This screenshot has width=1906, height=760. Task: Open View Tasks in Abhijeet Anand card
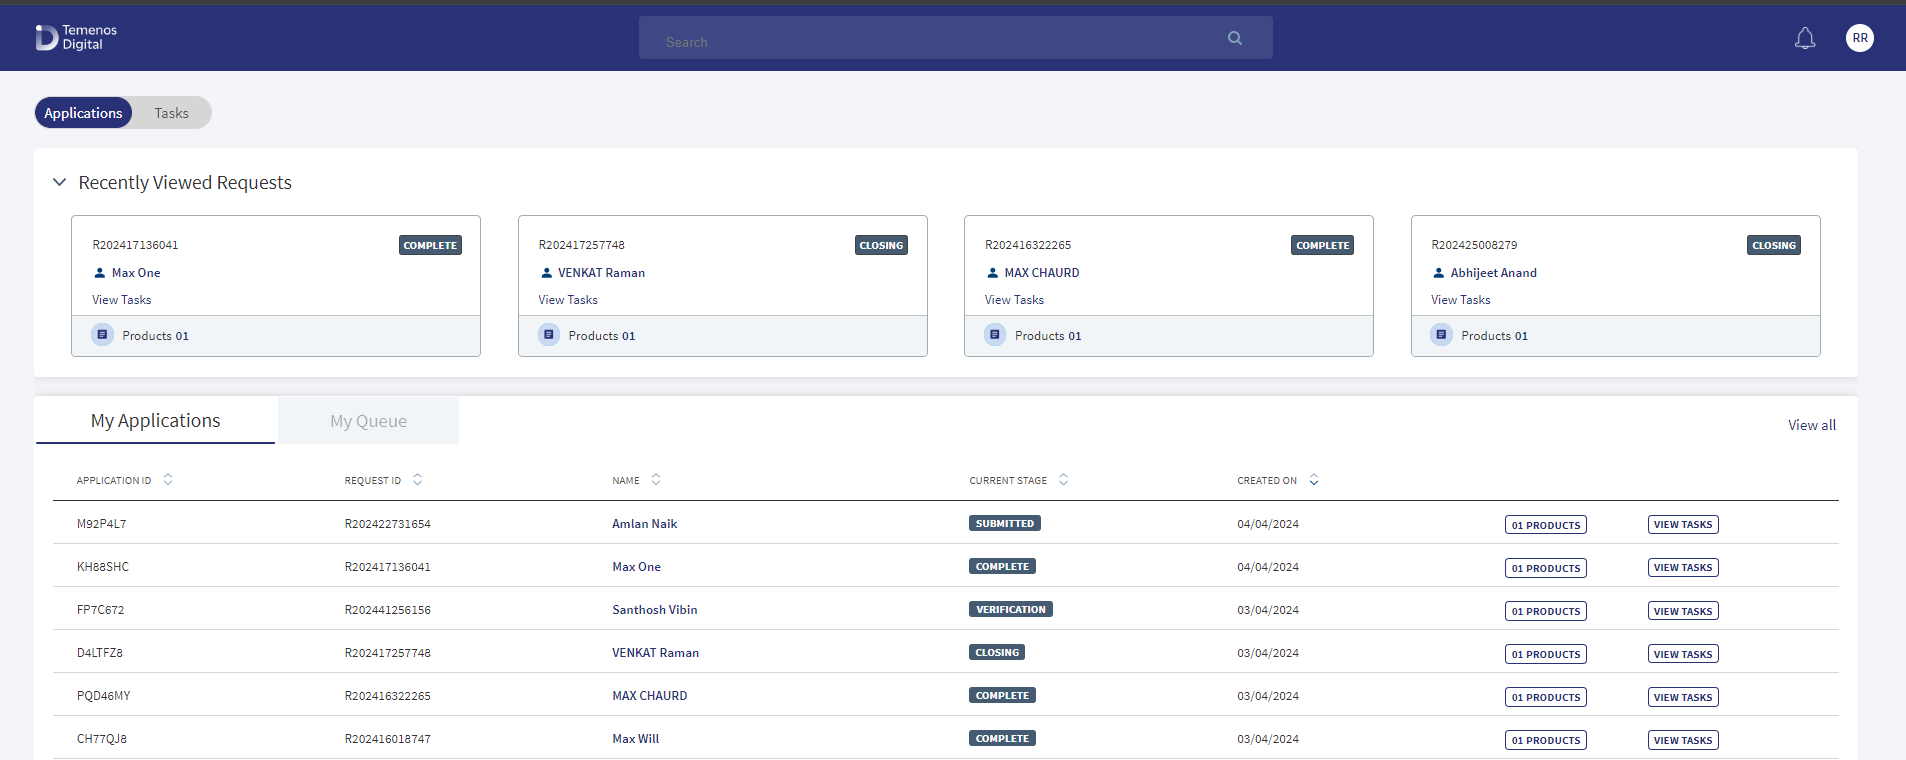(1460, 300)
